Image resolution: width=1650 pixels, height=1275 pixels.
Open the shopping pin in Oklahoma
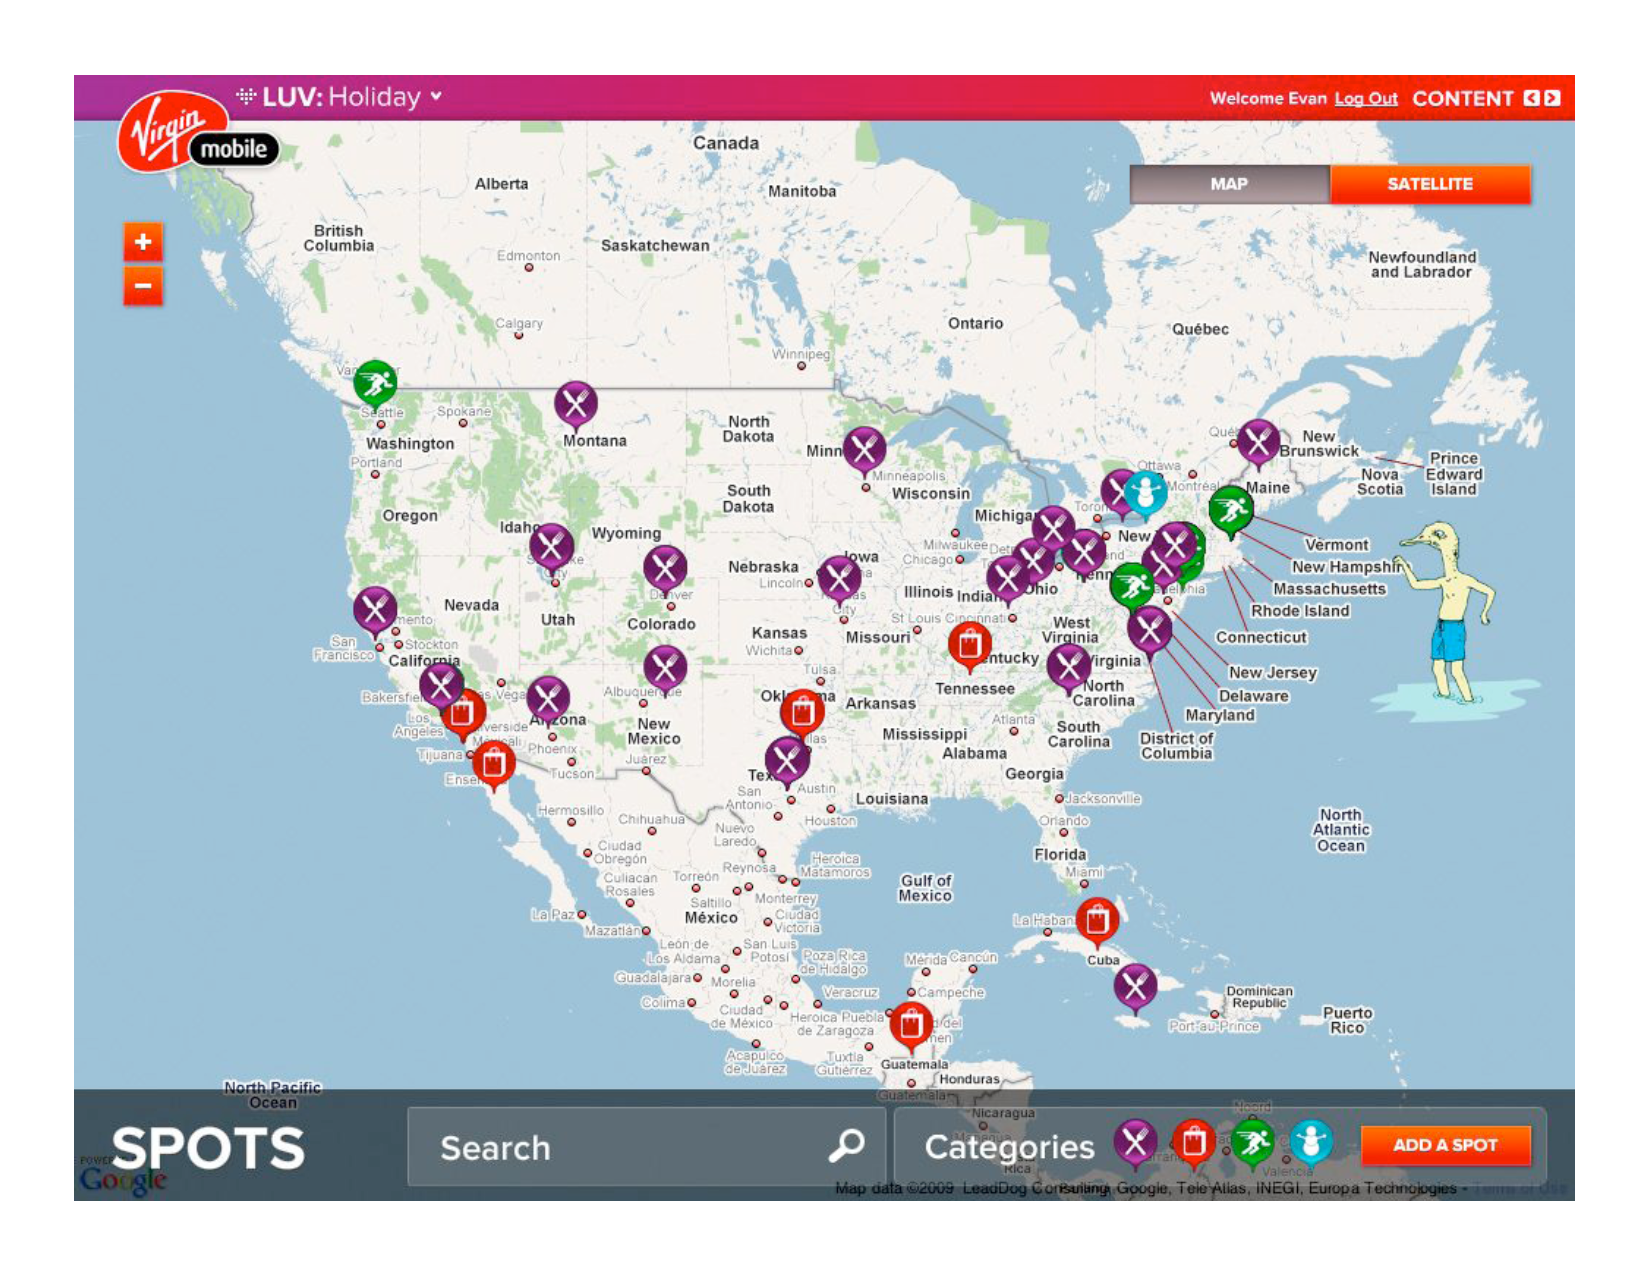[802, 713]
